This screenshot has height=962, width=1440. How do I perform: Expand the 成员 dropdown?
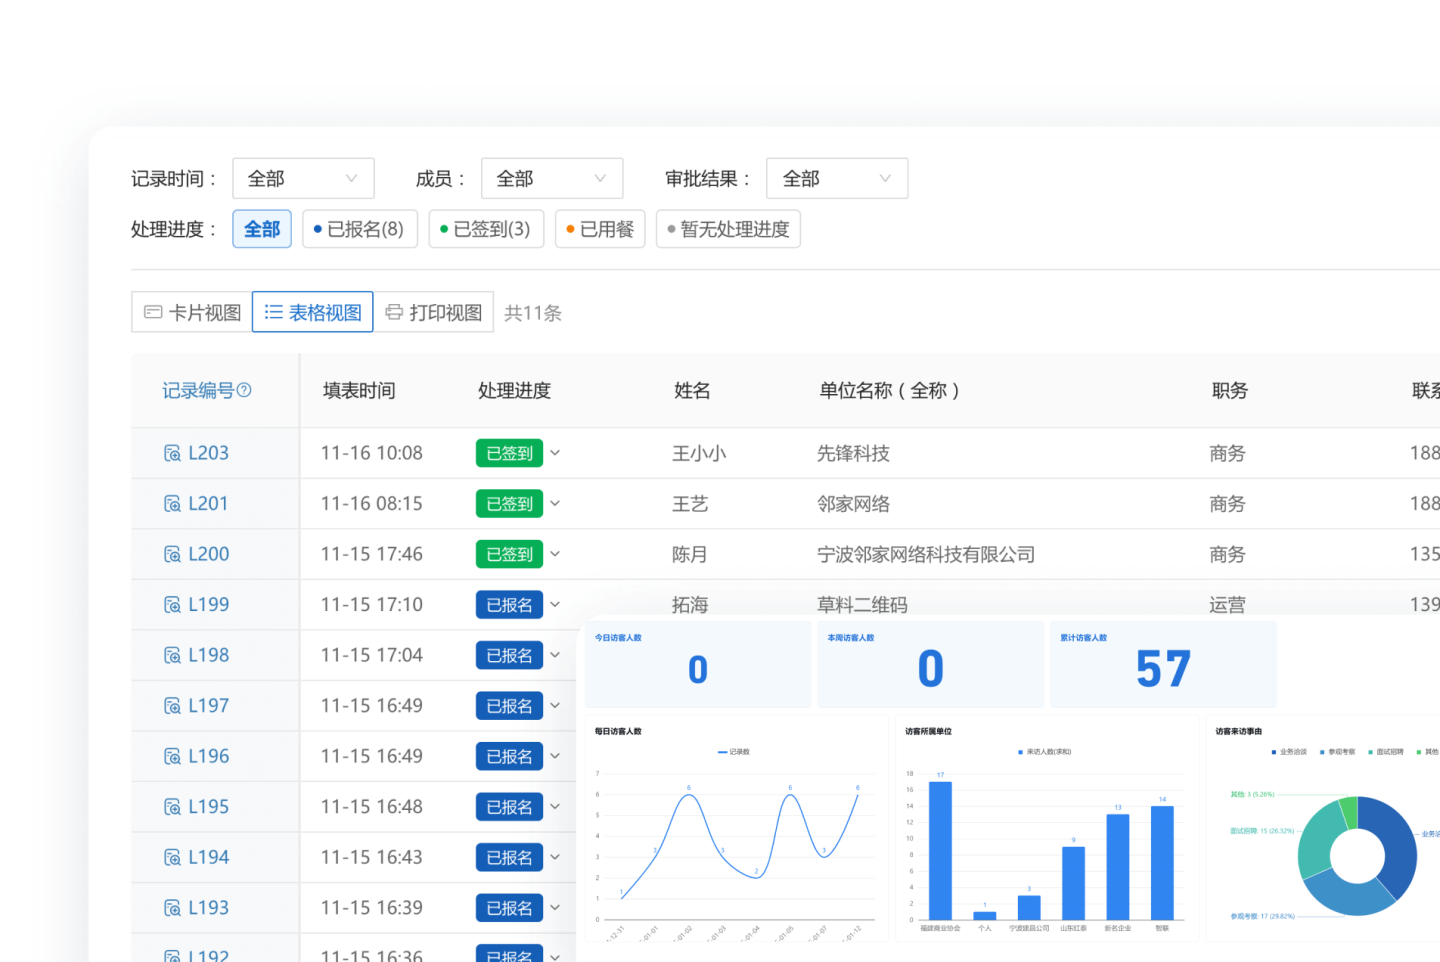point(552,178)
